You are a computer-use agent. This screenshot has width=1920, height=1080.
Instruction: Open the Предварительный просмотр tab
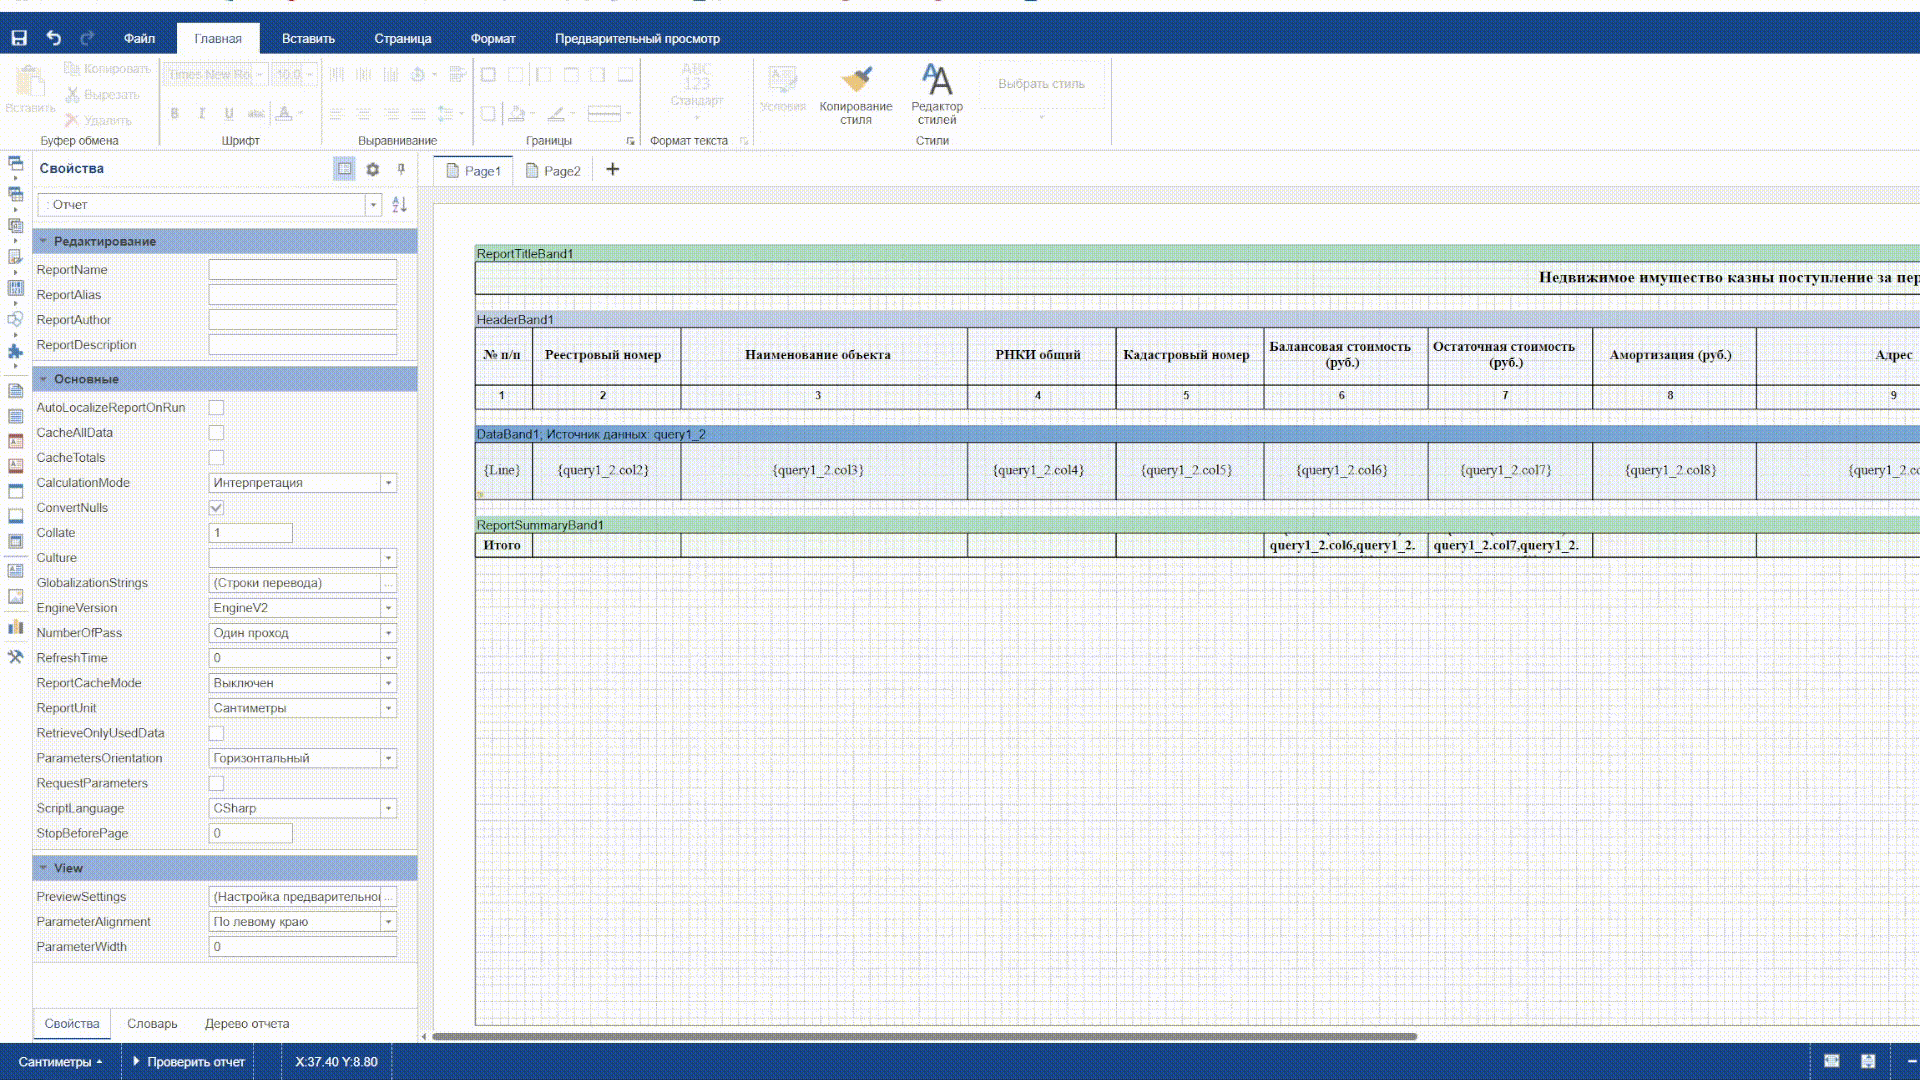(x=637, y=38)
